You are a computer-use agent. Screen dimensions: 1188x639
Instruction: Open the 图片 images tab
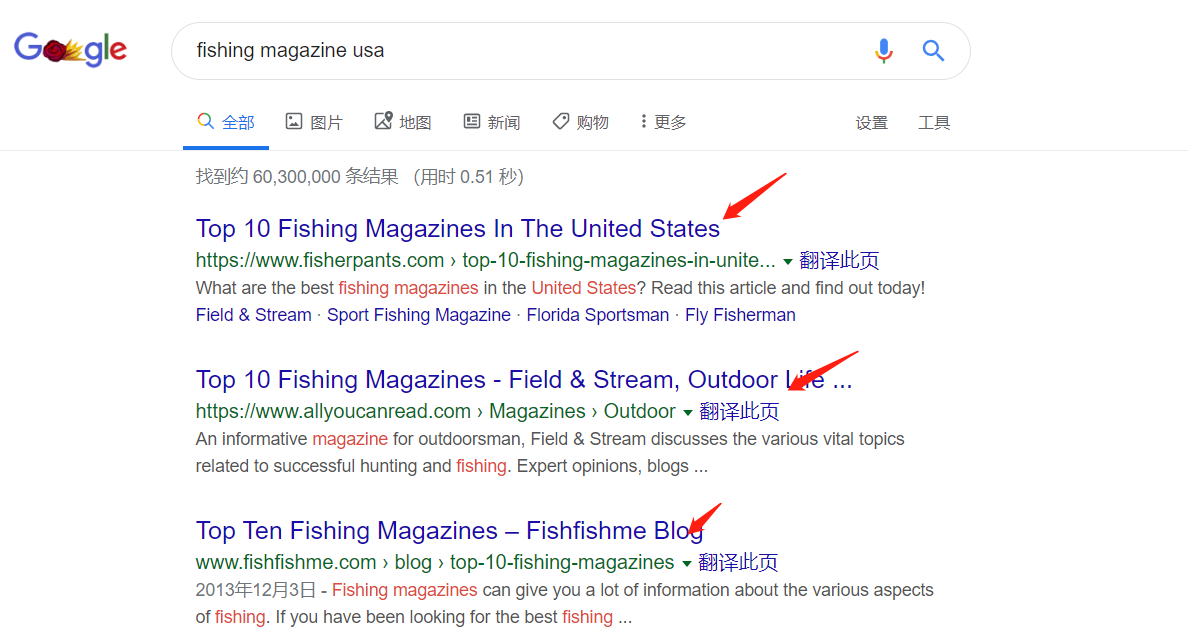[314, 122]
